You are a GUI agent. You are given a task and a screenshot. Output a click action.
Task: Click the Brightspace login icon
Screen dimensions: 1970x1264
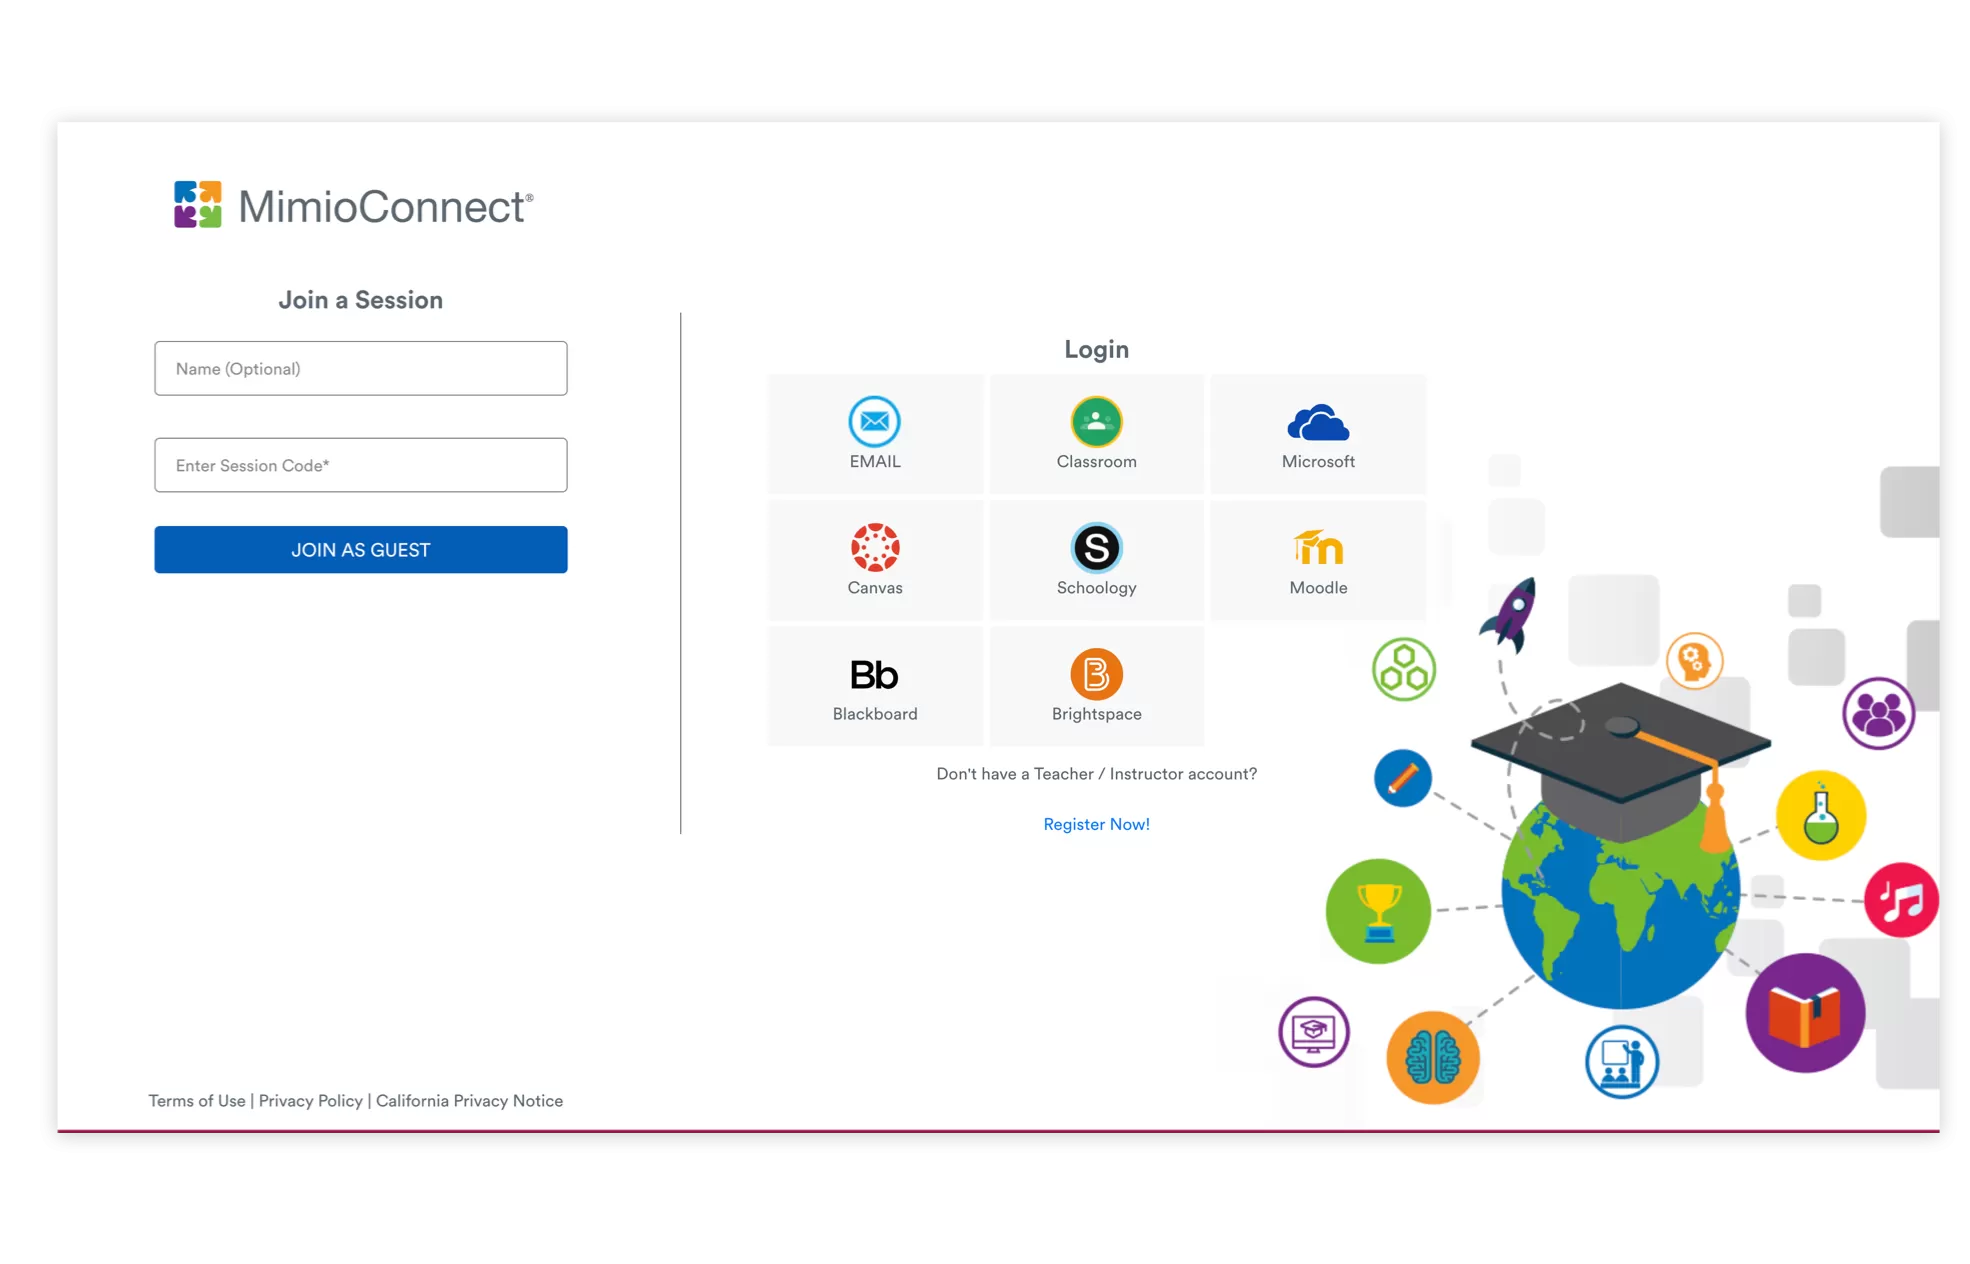[1096, 673]
